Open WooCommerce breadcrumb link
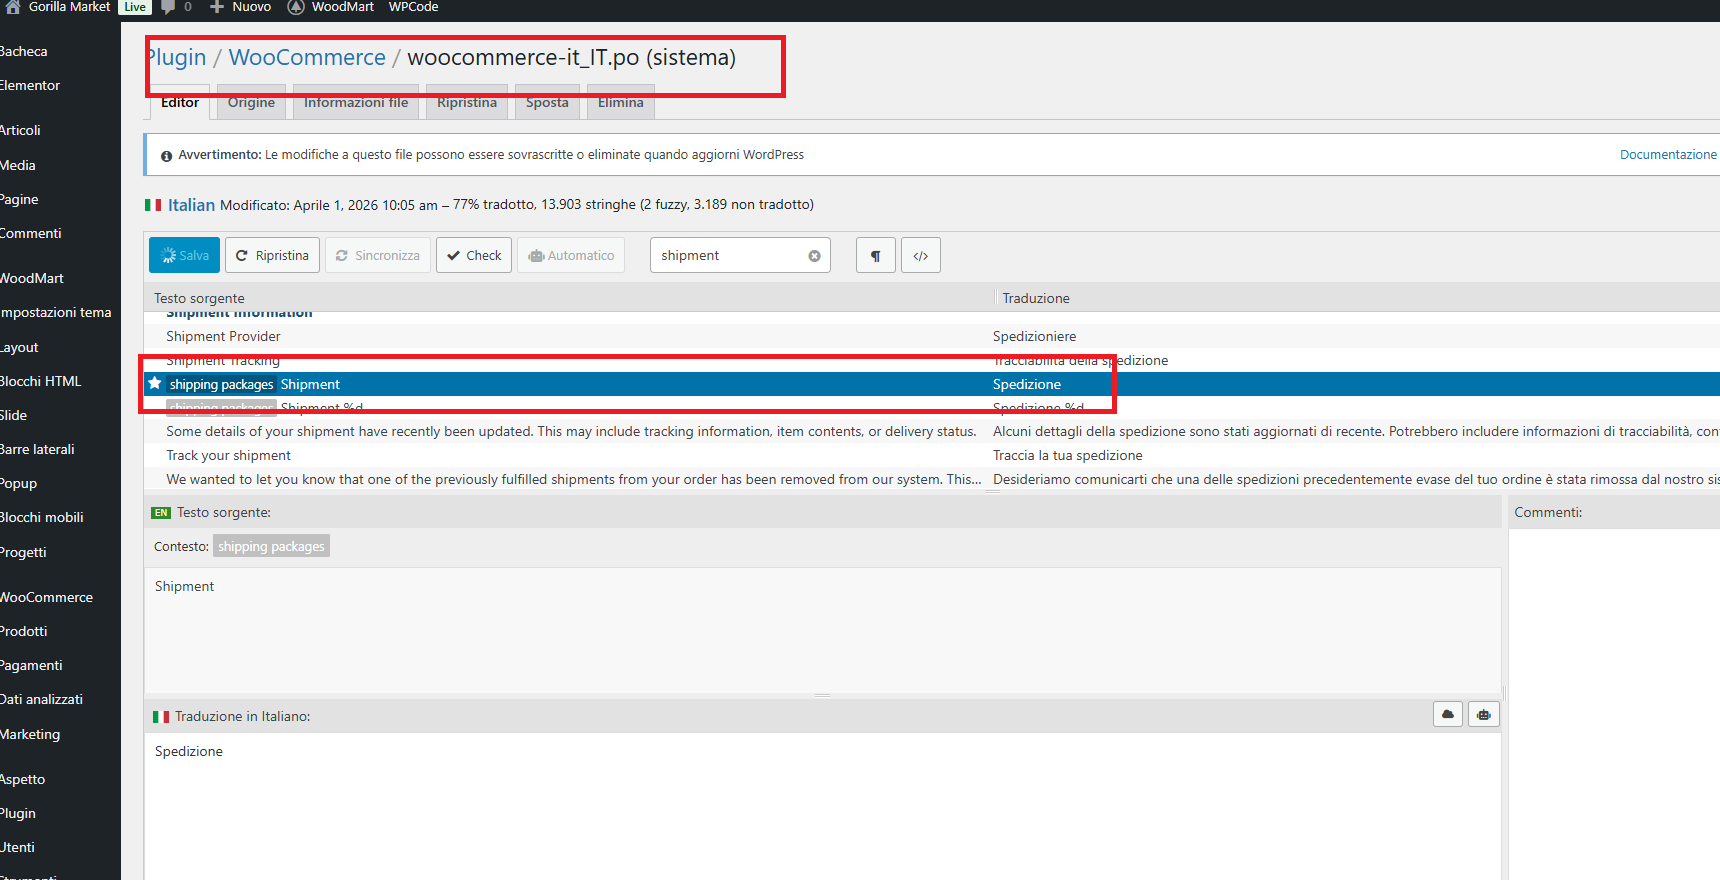Screen dimensions: 1720x880 [307, 57]
